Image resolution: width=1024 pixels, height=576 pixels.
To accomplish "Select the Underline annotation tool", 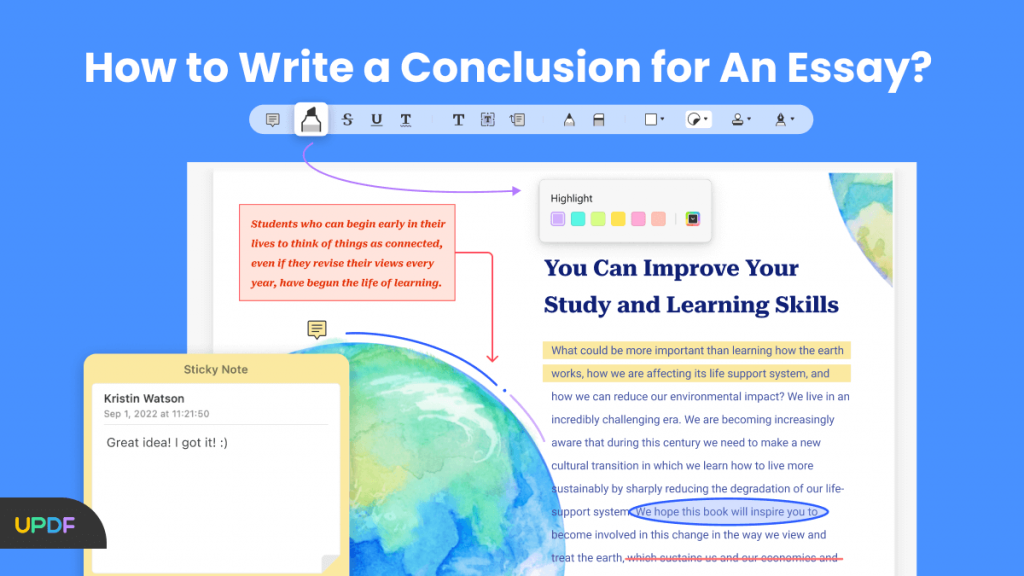I will [376, 119].
